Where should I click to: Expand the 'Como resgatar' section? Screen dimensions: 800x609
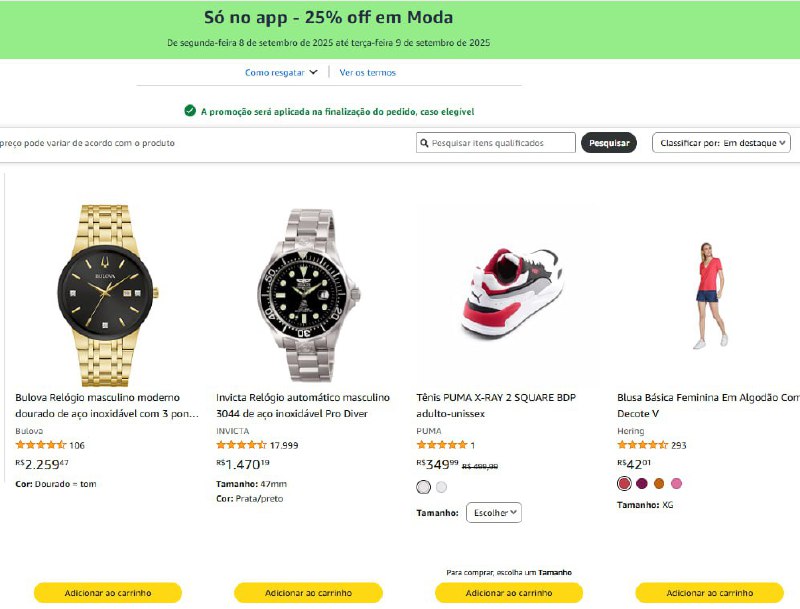281,72
